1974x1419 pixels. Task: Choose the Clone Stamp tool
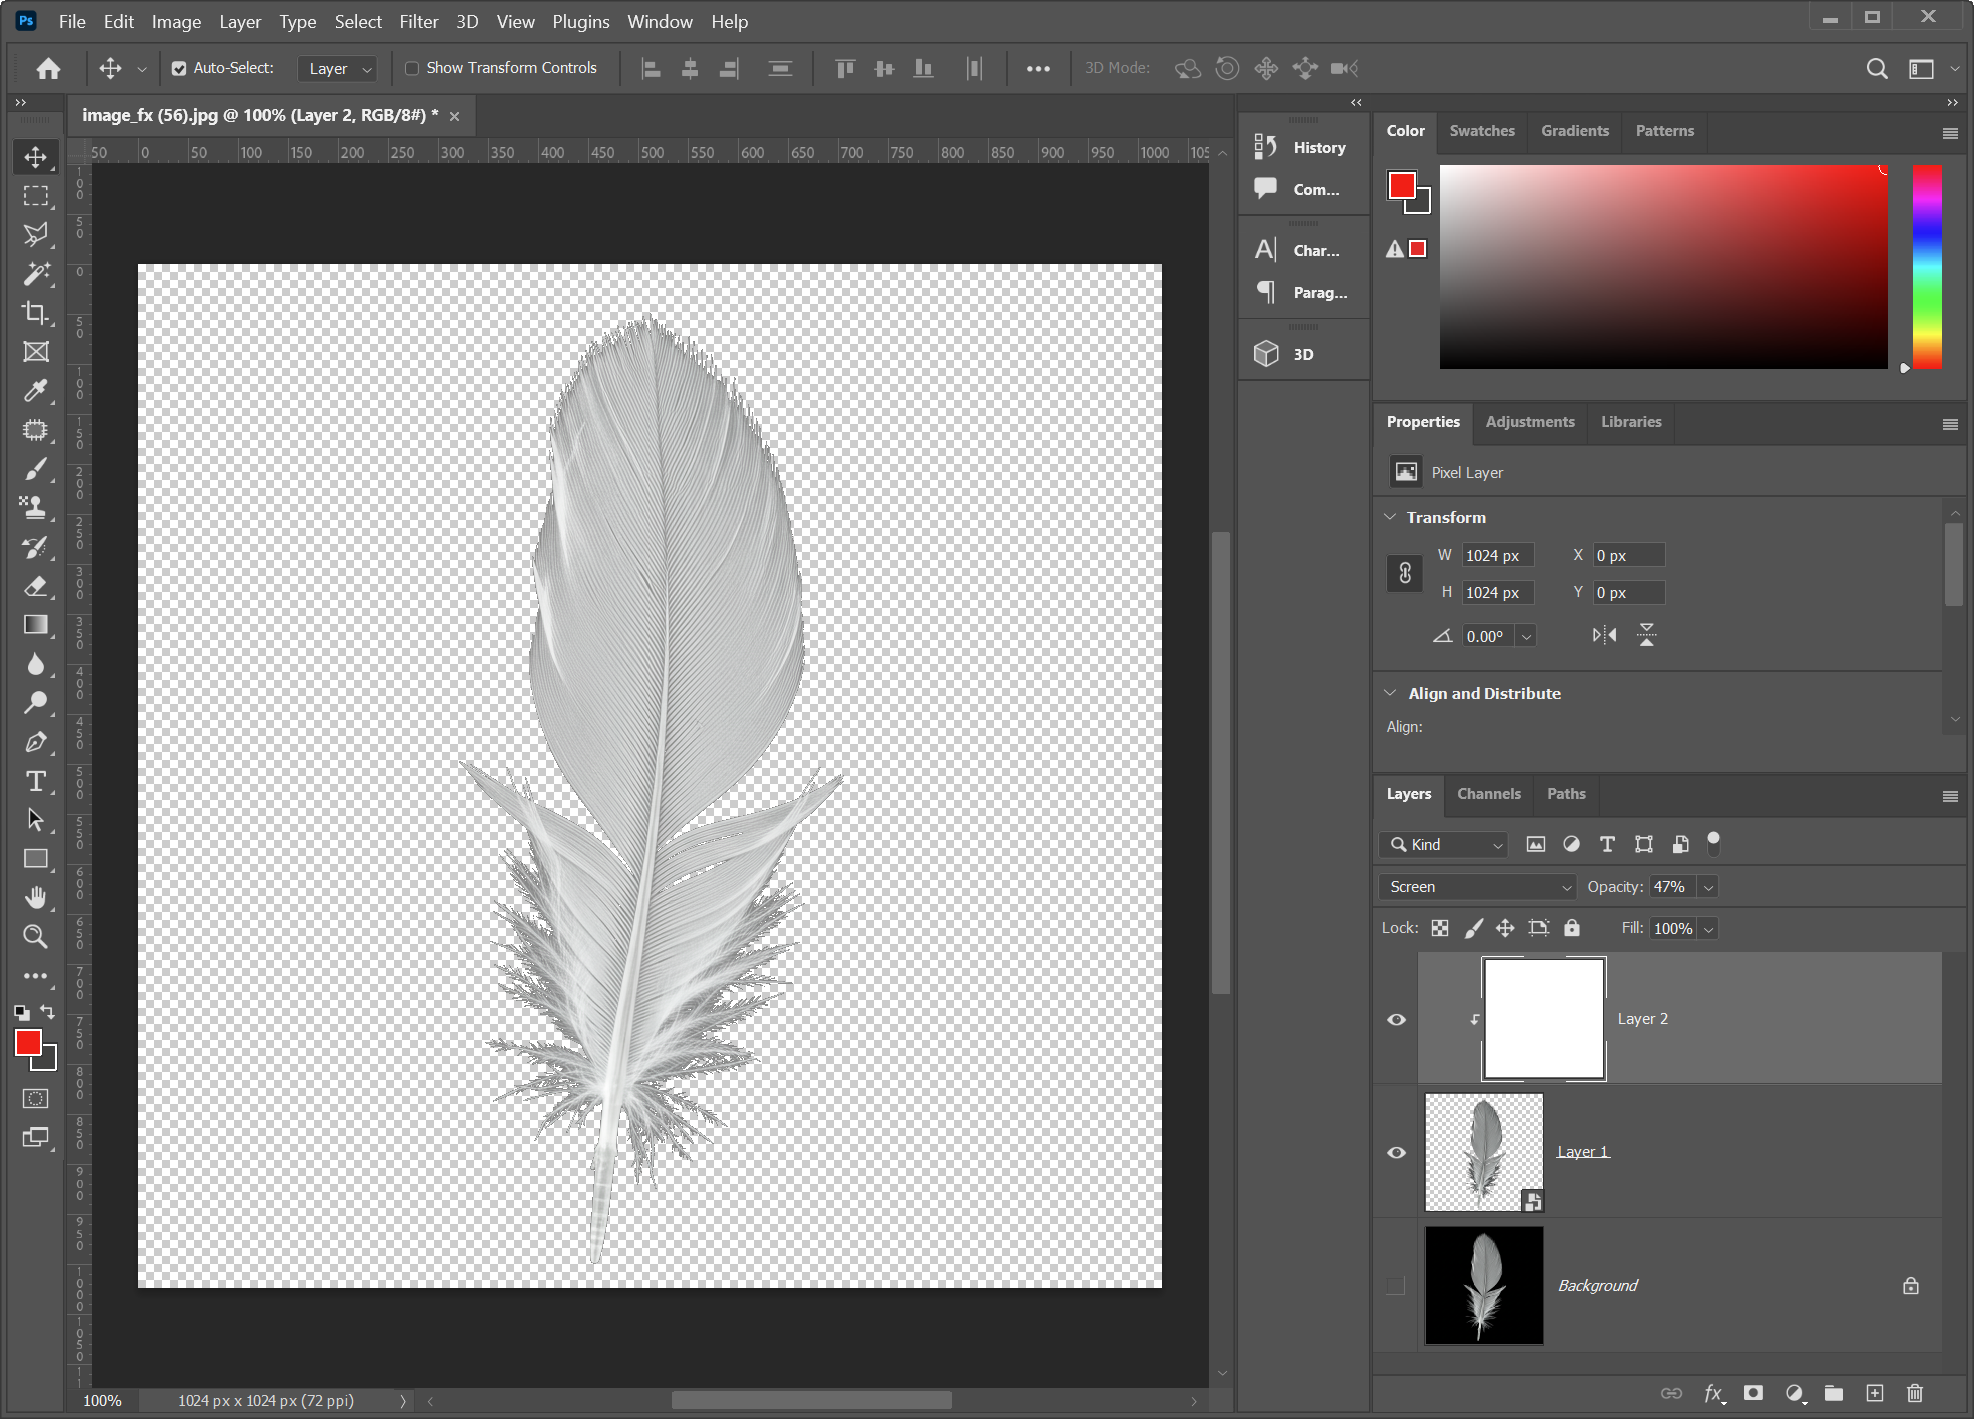click(36, 508)
